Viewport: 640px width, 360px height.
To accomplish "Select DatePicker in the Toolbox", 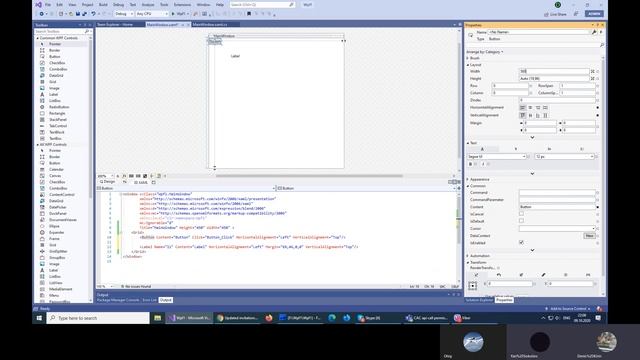I will pyautogui.click(x=58, y=207).
